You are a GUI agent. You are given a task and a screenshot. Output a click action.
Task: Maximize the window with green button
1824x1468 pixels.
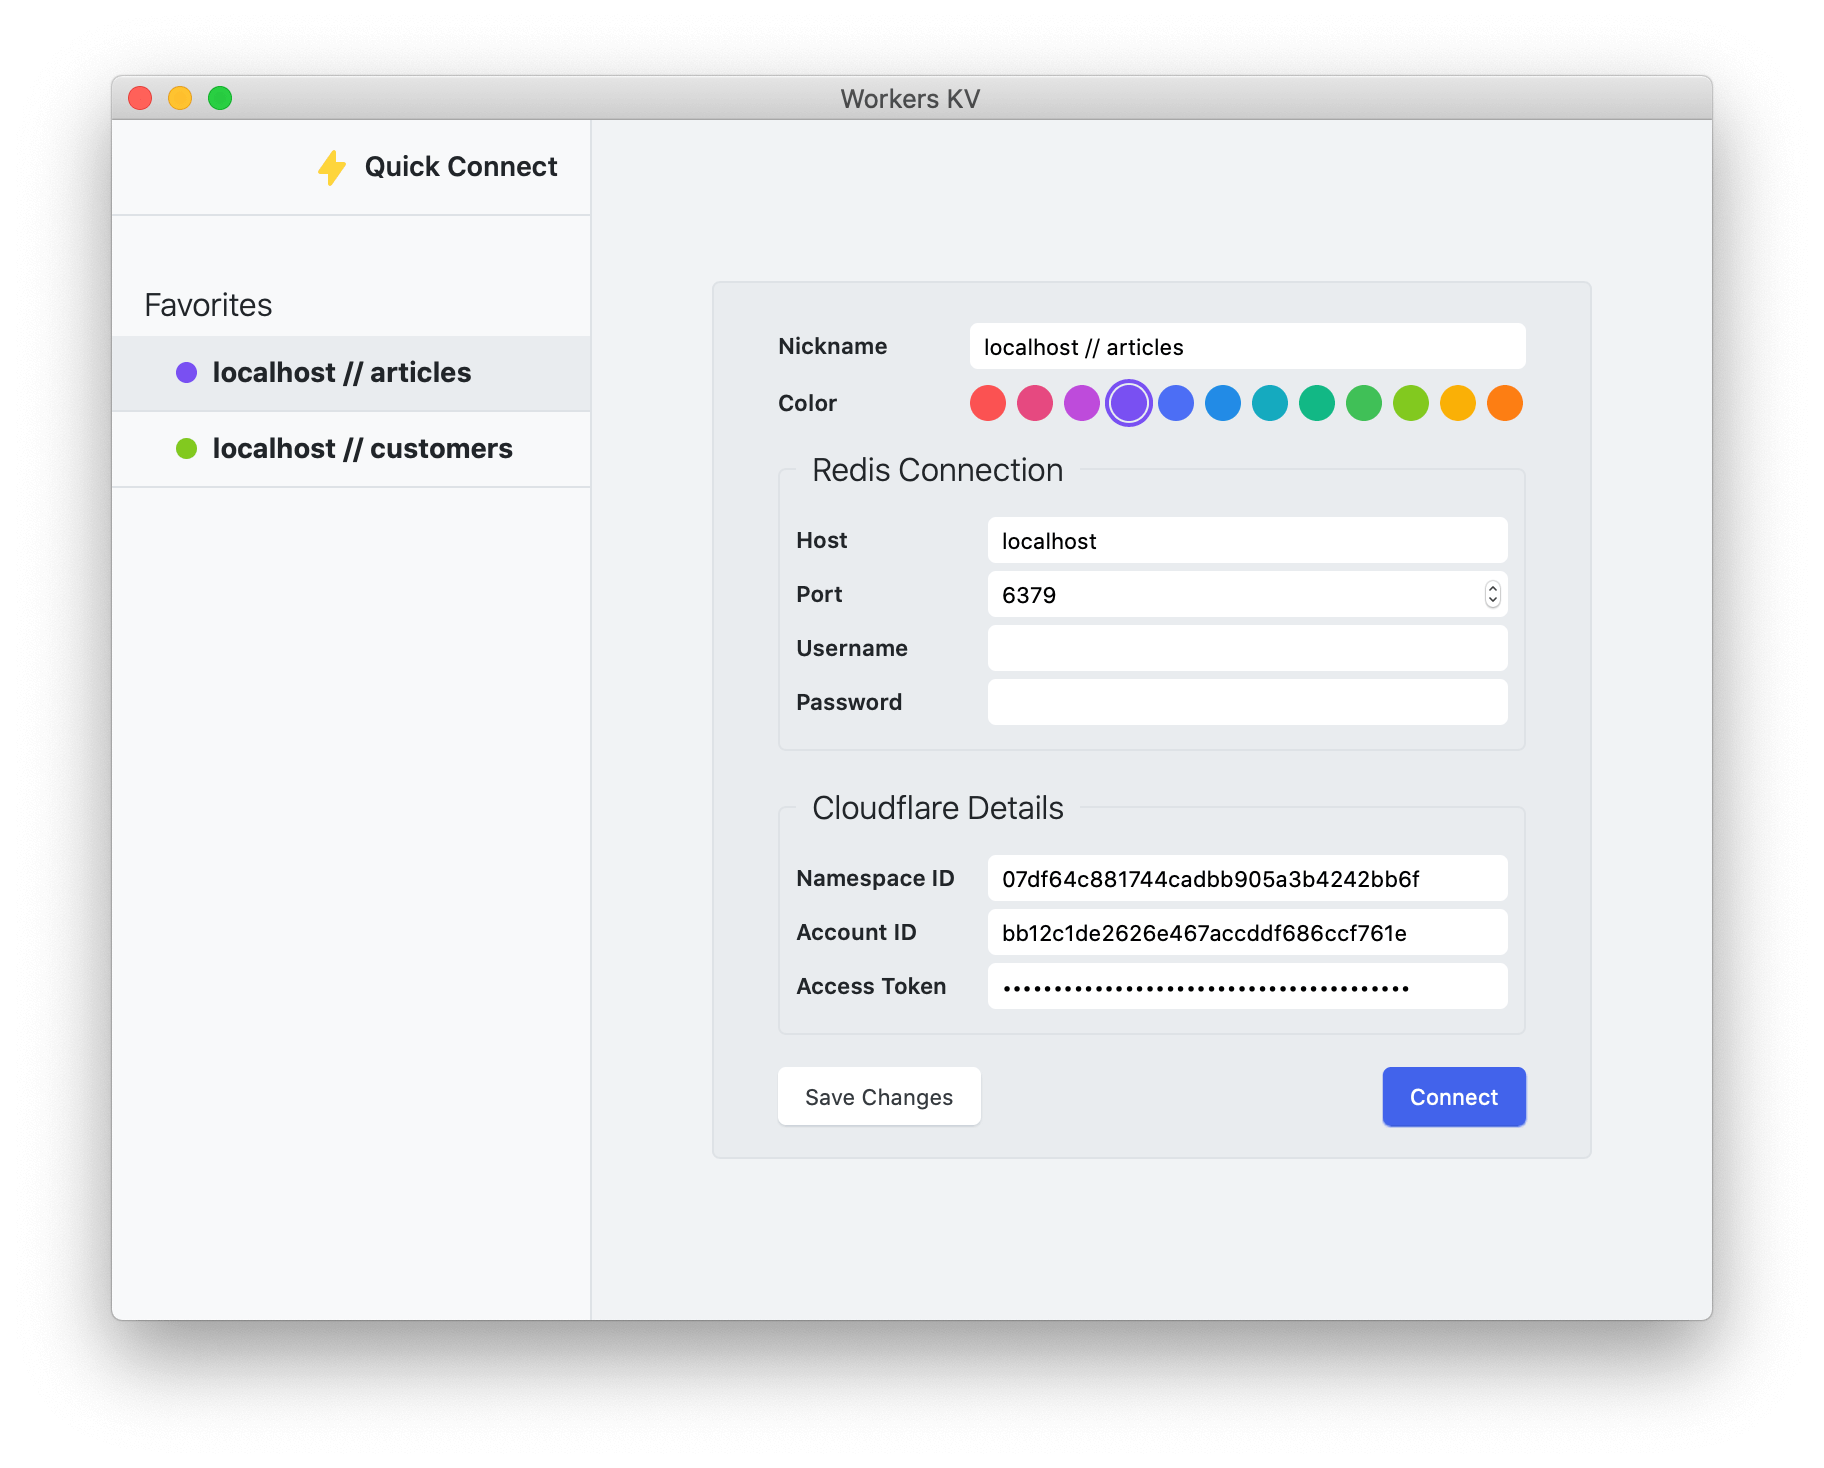click(x=220, y=98)
